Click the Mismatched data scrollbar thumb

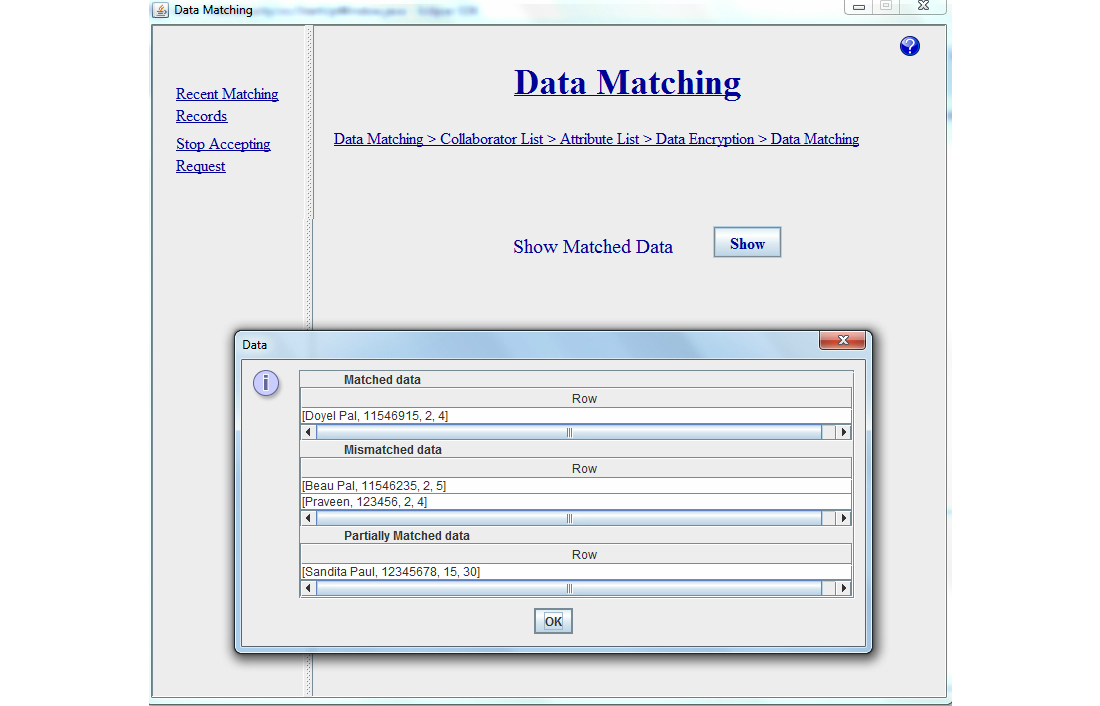[569, 519]
